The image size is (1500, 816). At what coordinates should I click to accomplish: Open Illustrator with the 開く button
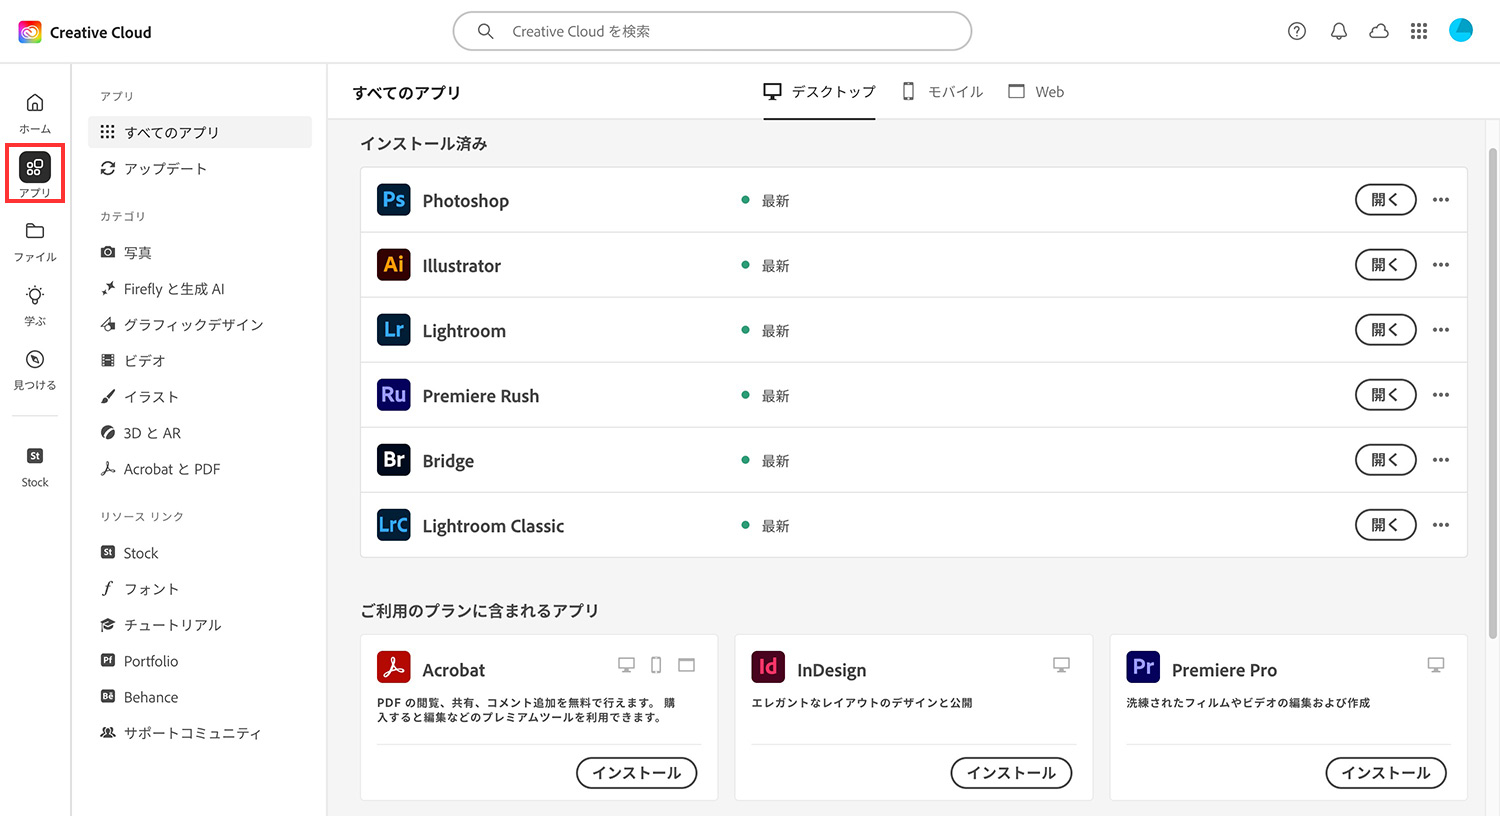(1385, 265)
